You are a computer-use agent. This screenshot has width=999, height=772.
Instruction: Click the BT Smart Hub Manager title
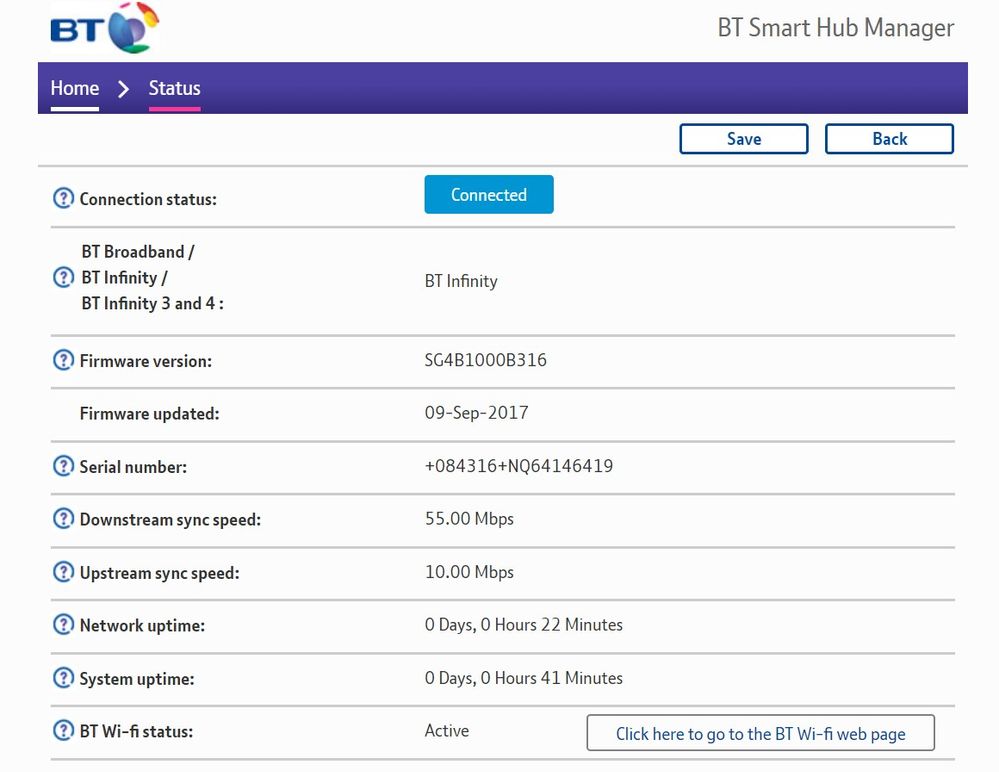[x=835, y=29]
